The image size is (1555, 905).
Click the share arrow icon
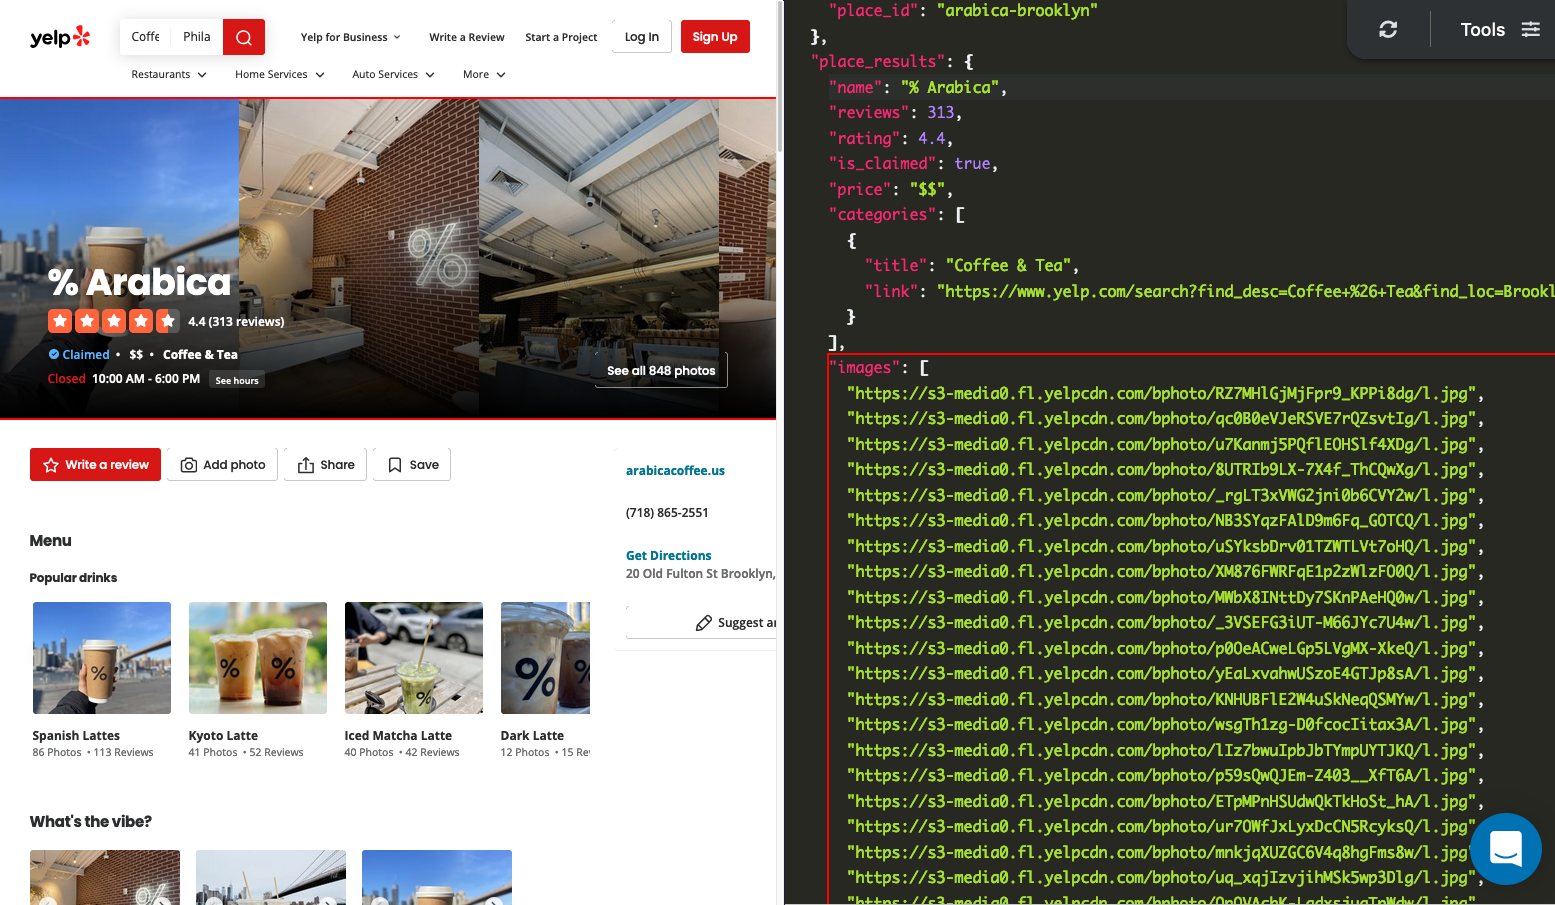[x=306, y=465]
